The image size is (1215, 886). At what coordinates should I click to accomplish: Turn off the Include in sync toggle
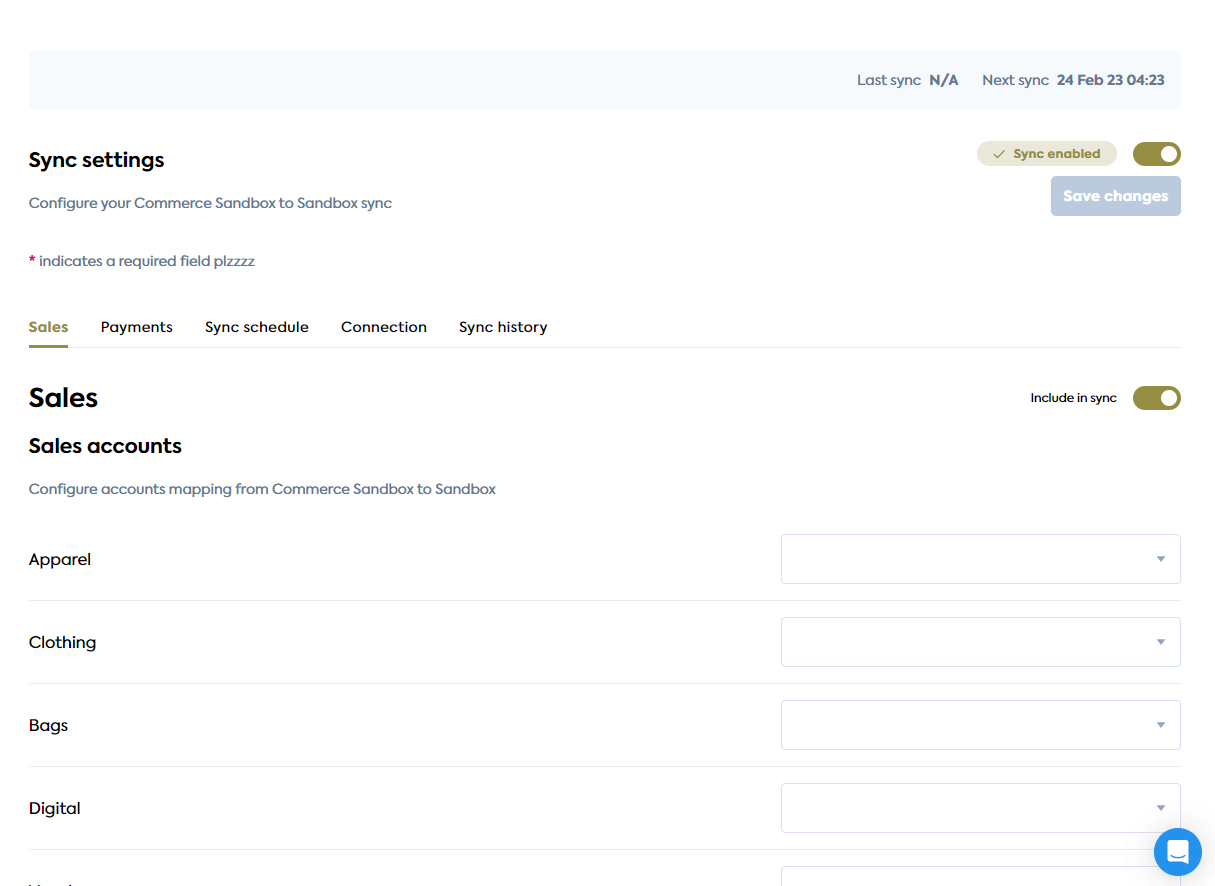[x=1156, y=398]
